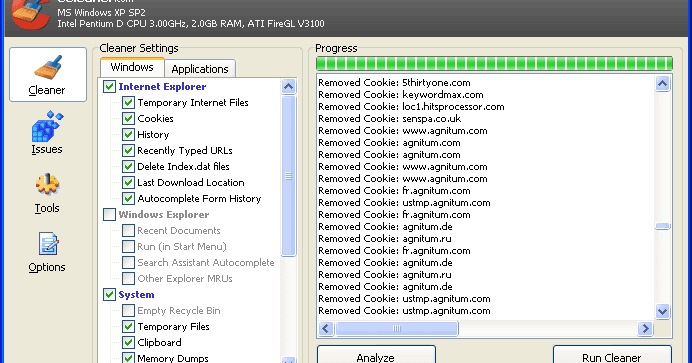692x363 pixels.
Task: Toggle Recently Typed URLs checkbox
Action: pyautogui.click(x=128, y=150)
